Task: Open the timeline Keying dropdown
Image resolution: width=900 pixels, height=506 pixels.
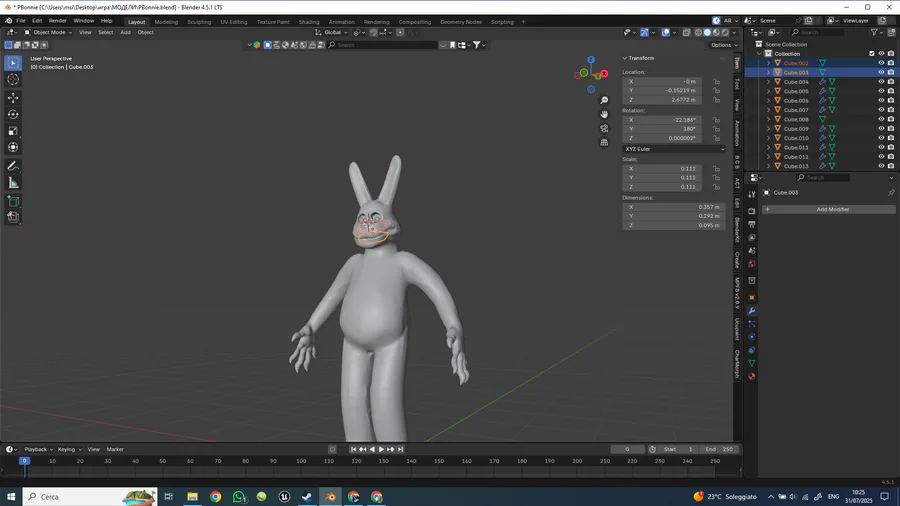Action: 69,450
